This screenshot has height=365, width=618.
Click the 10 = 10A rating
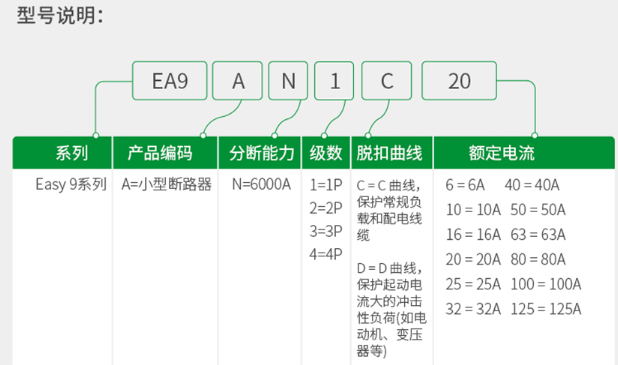pos(473,210)
